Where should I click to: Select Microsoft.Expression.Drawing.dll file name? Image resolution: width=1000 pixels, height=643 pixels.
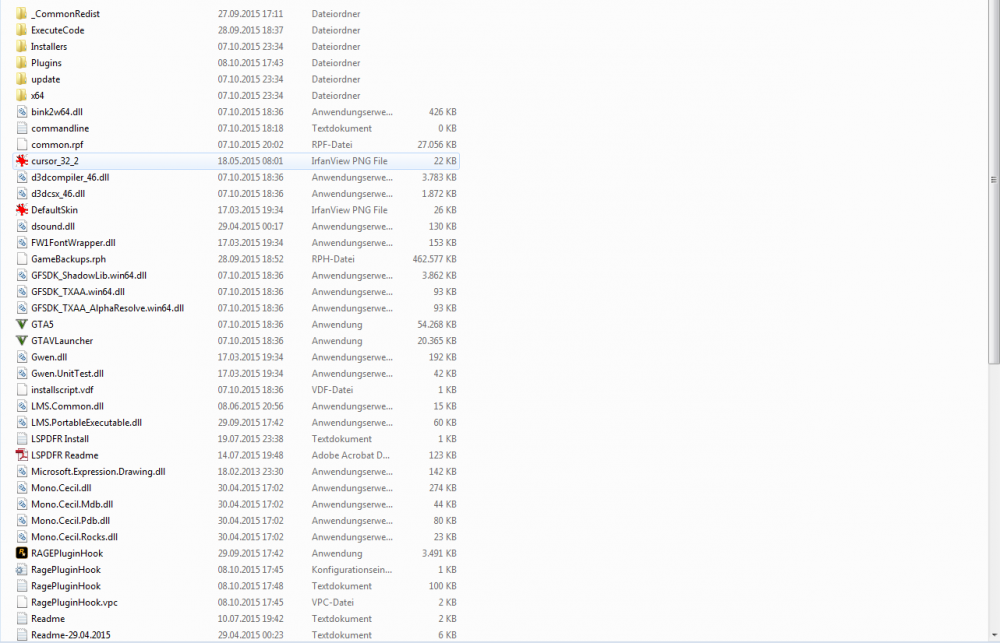[x=98, y=471]
